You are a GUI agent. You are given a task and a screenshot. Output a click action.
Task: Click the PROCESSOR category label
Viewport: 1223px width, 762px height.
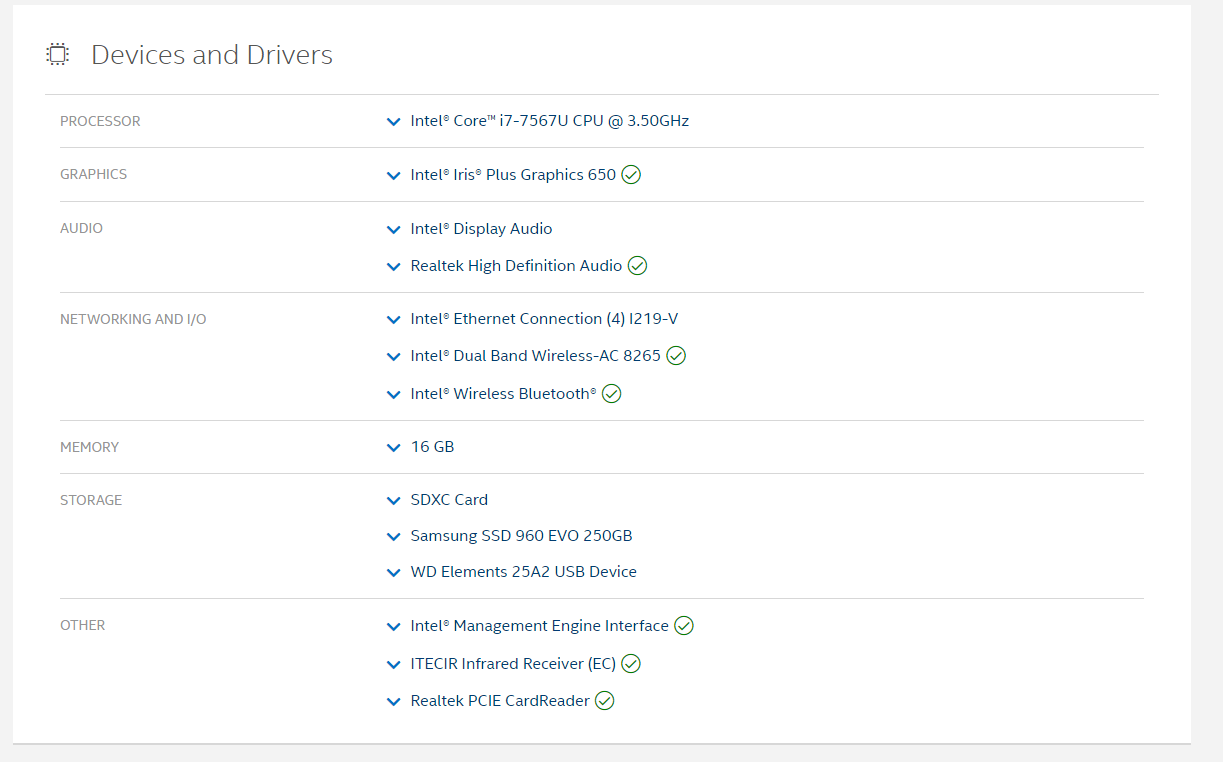100,121
